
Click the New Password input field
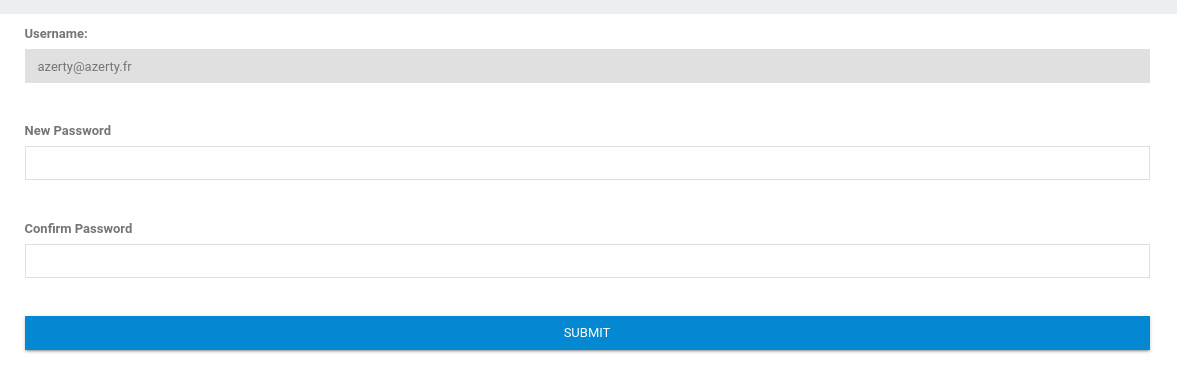coord(587,163)
